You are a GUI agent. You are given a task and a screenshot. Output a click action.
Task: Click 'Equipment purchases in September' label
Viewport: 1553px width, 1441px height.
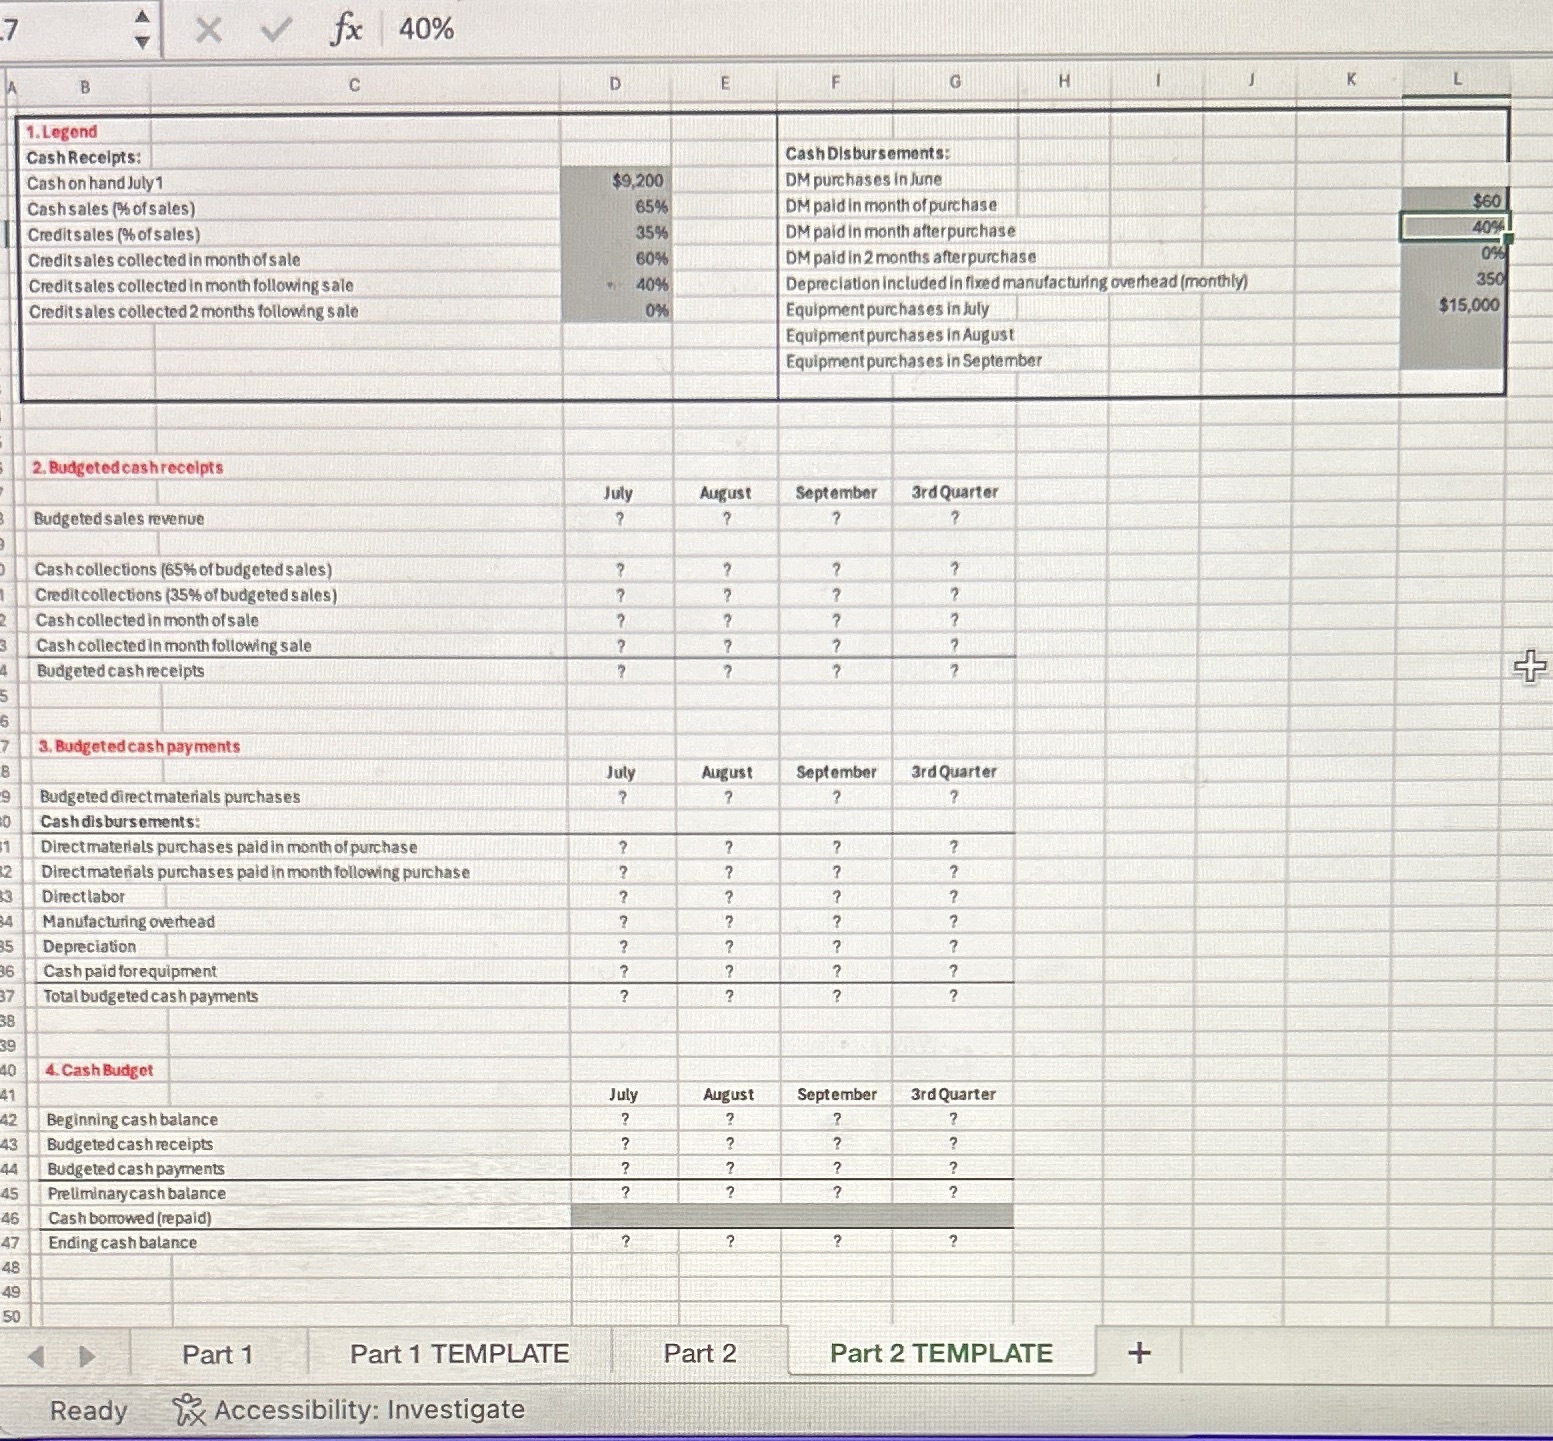(x=914, y=360)
